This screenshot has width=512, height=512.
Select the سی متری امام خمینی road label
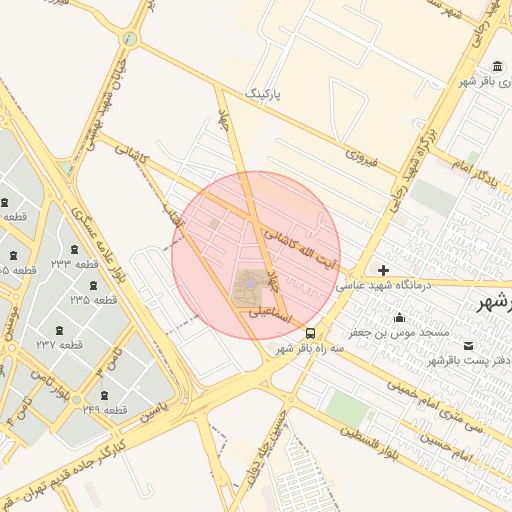coord(435,407)
